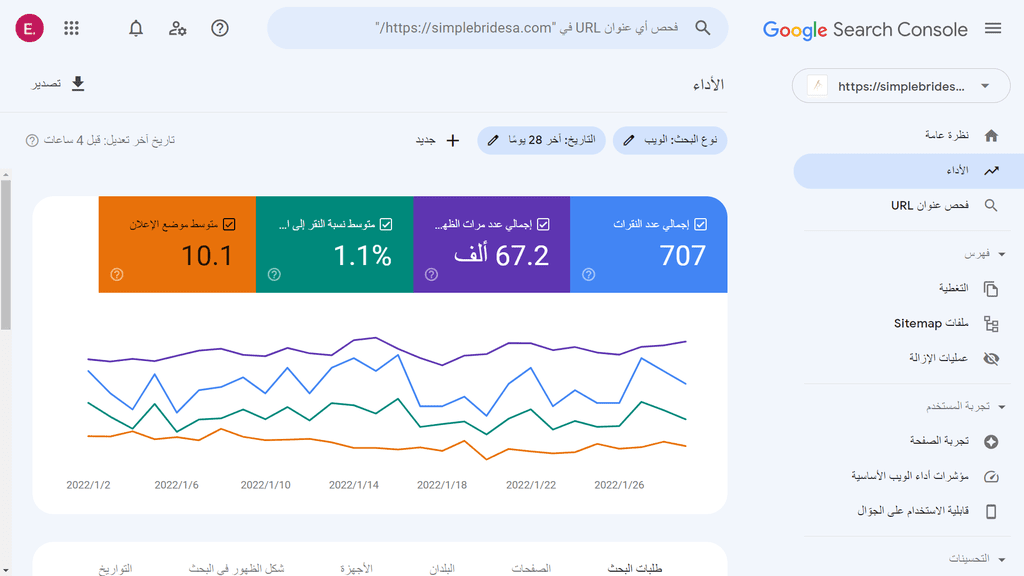Click the 2022/1/14 chart date label
Image resolution: width=1024 pixels, height=576 pixels.
[x=353, y=485]
